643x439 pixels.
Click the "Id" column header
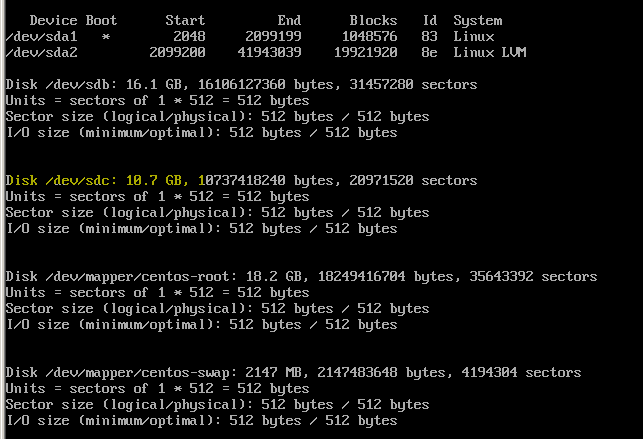tap(429, 20)
